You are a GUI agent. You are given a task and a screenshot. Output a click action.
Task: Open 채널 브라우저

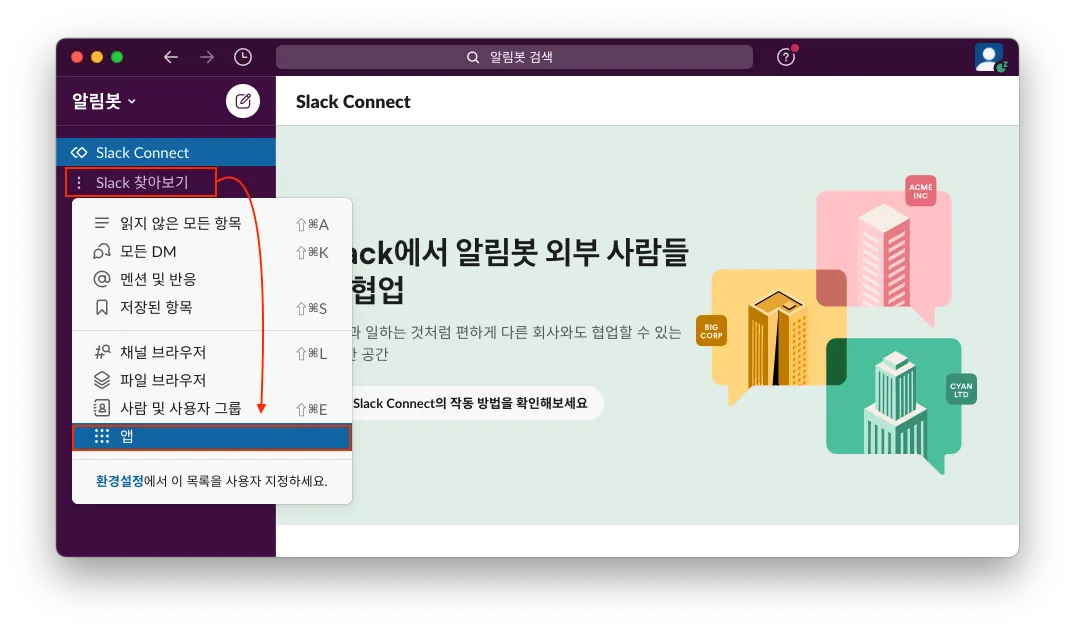212,353
